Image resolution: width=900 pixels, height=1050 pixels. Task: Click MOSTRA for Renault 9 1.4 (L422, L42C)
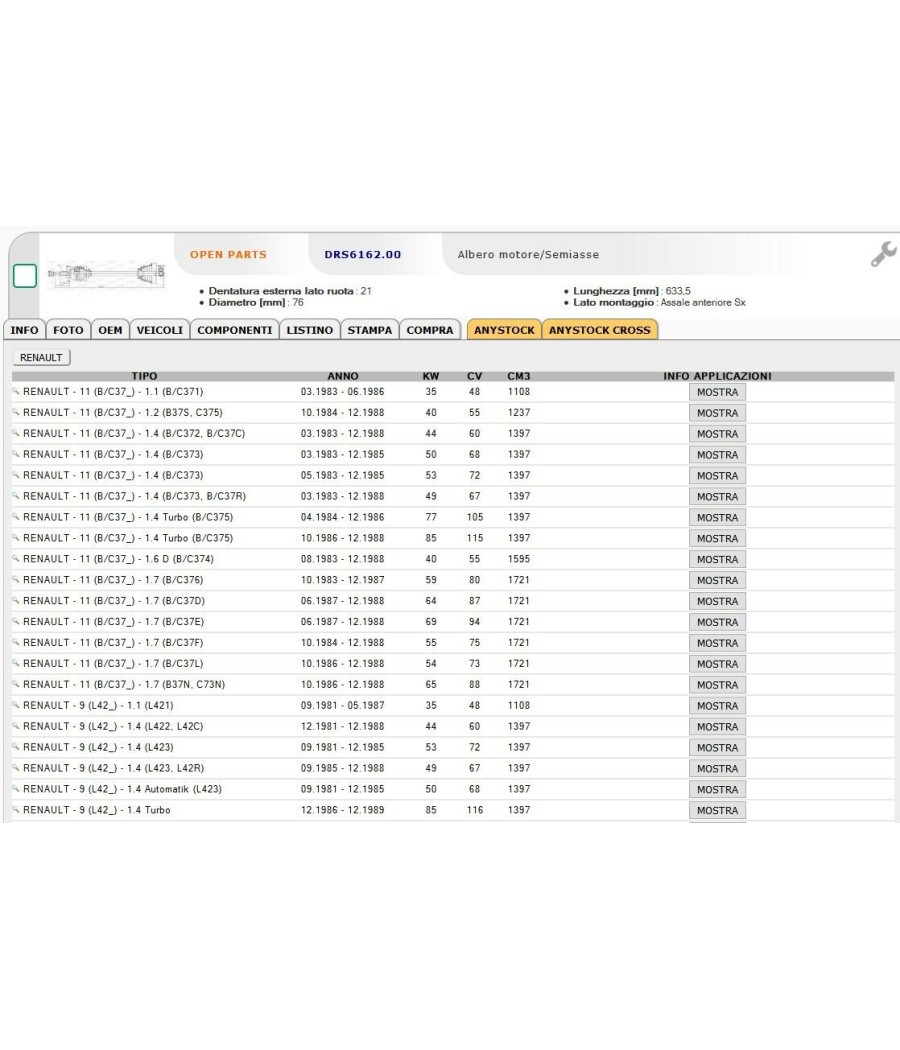[717, 727]
